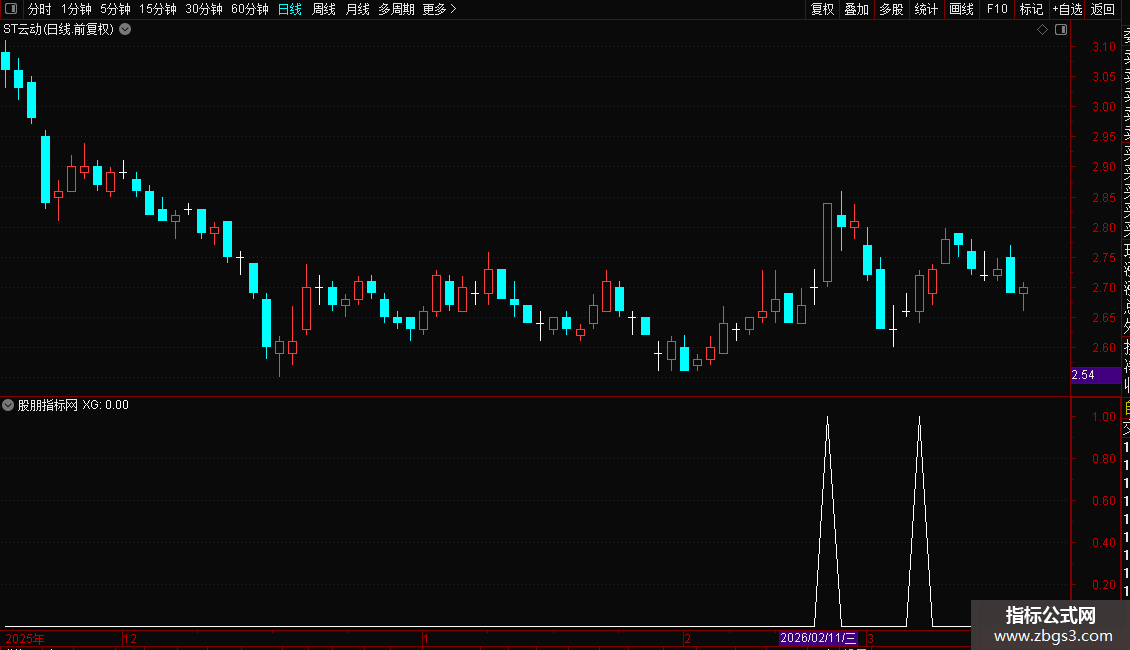This screenshot has width=1130, height=650.
Task: Click the 返回 back button
Action: click(x=1103, y=9)
